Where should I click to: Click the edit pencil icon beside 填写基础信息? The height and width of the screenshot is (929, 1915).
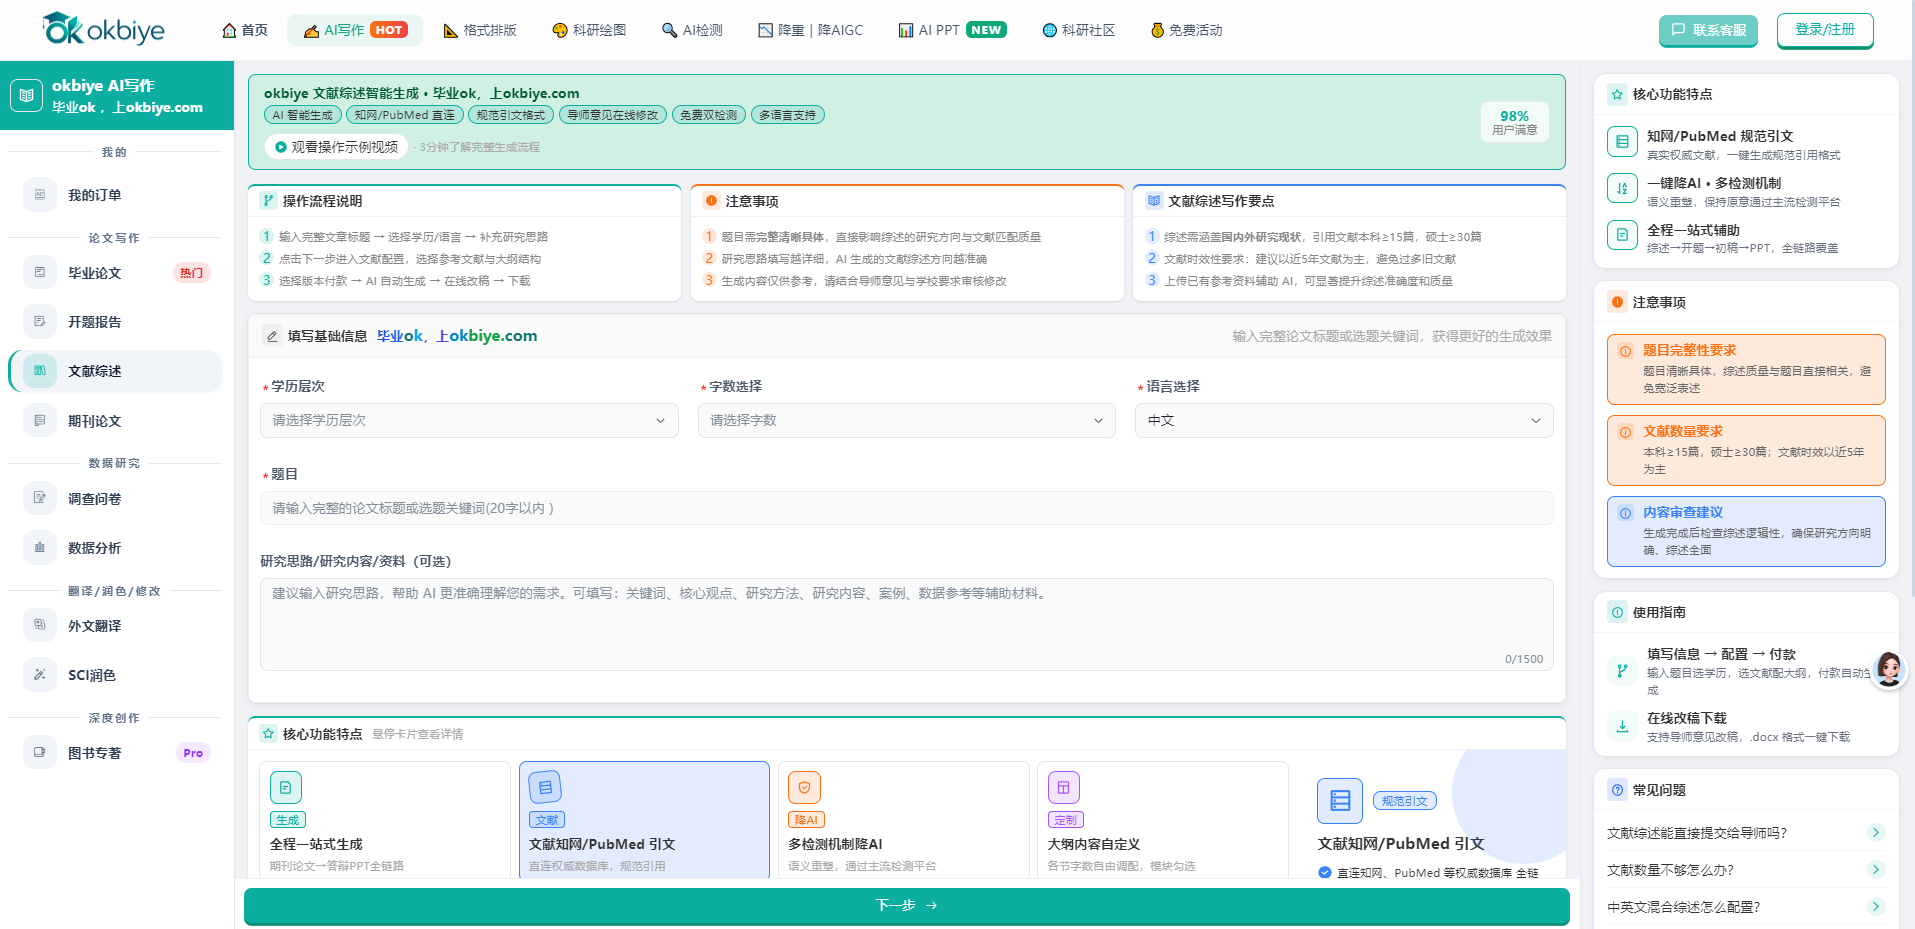coord(272,336)
